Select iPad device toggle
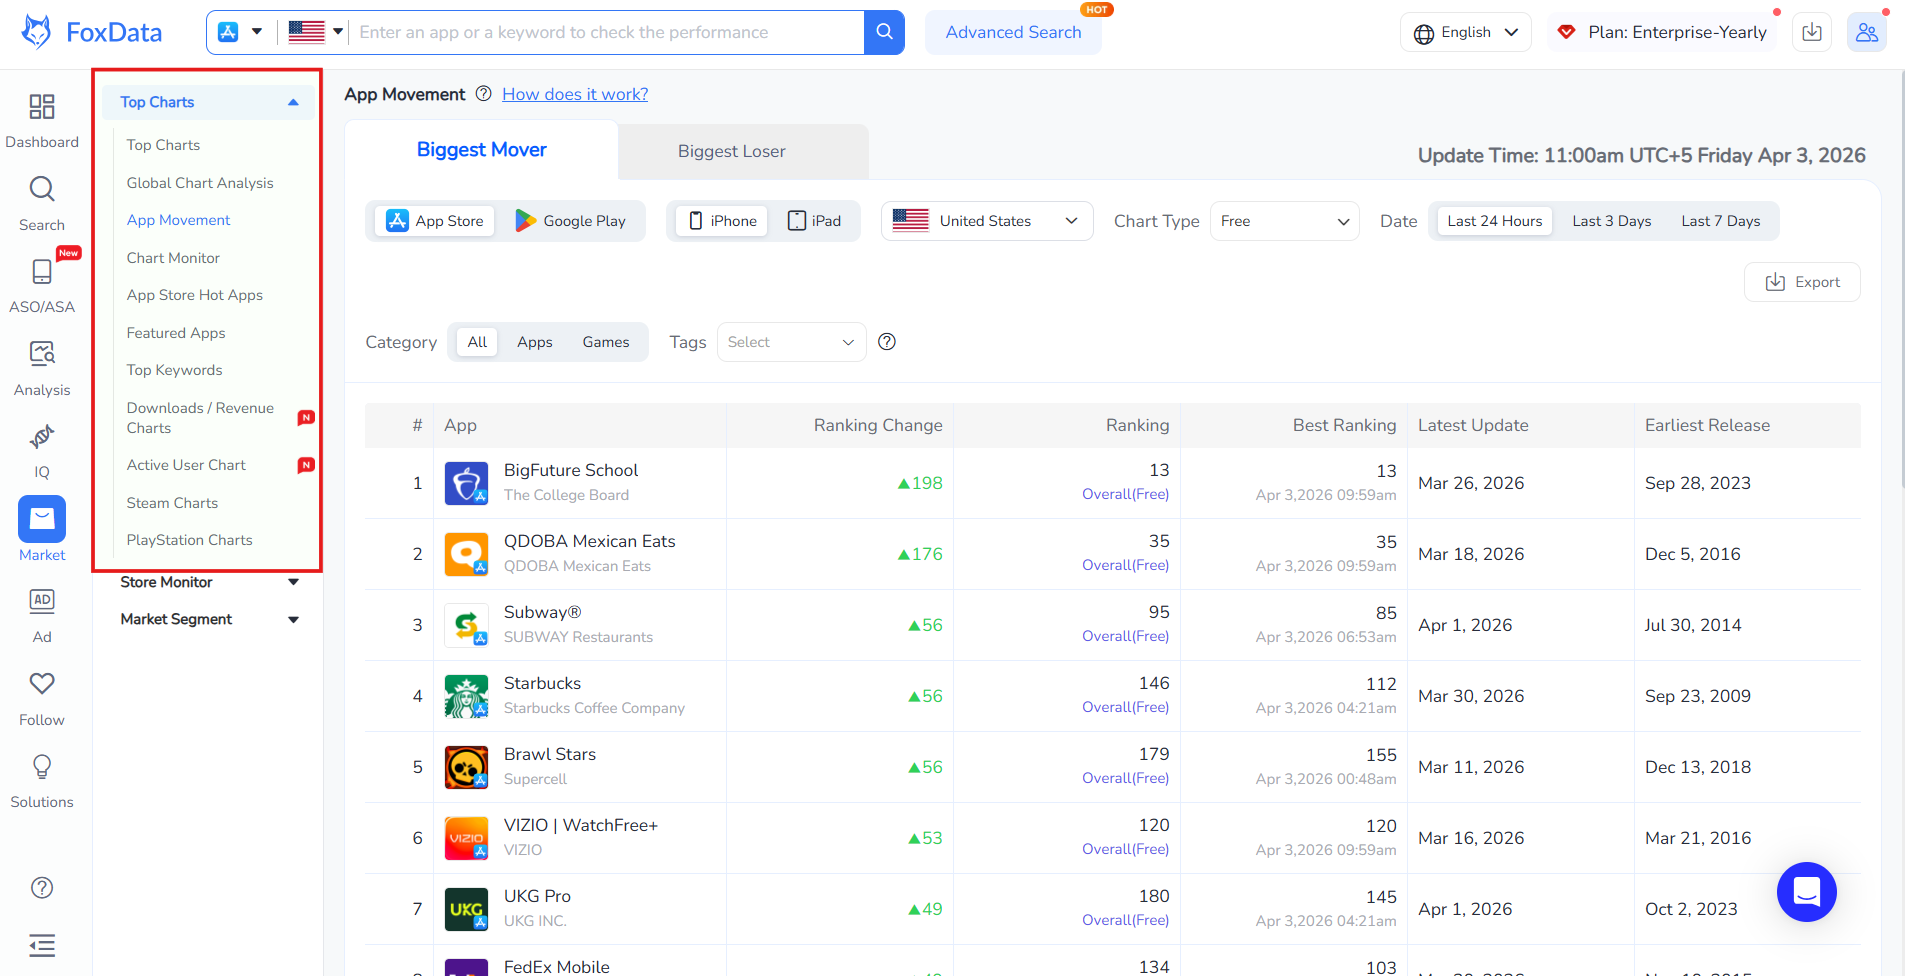 [x=814, y=221]
